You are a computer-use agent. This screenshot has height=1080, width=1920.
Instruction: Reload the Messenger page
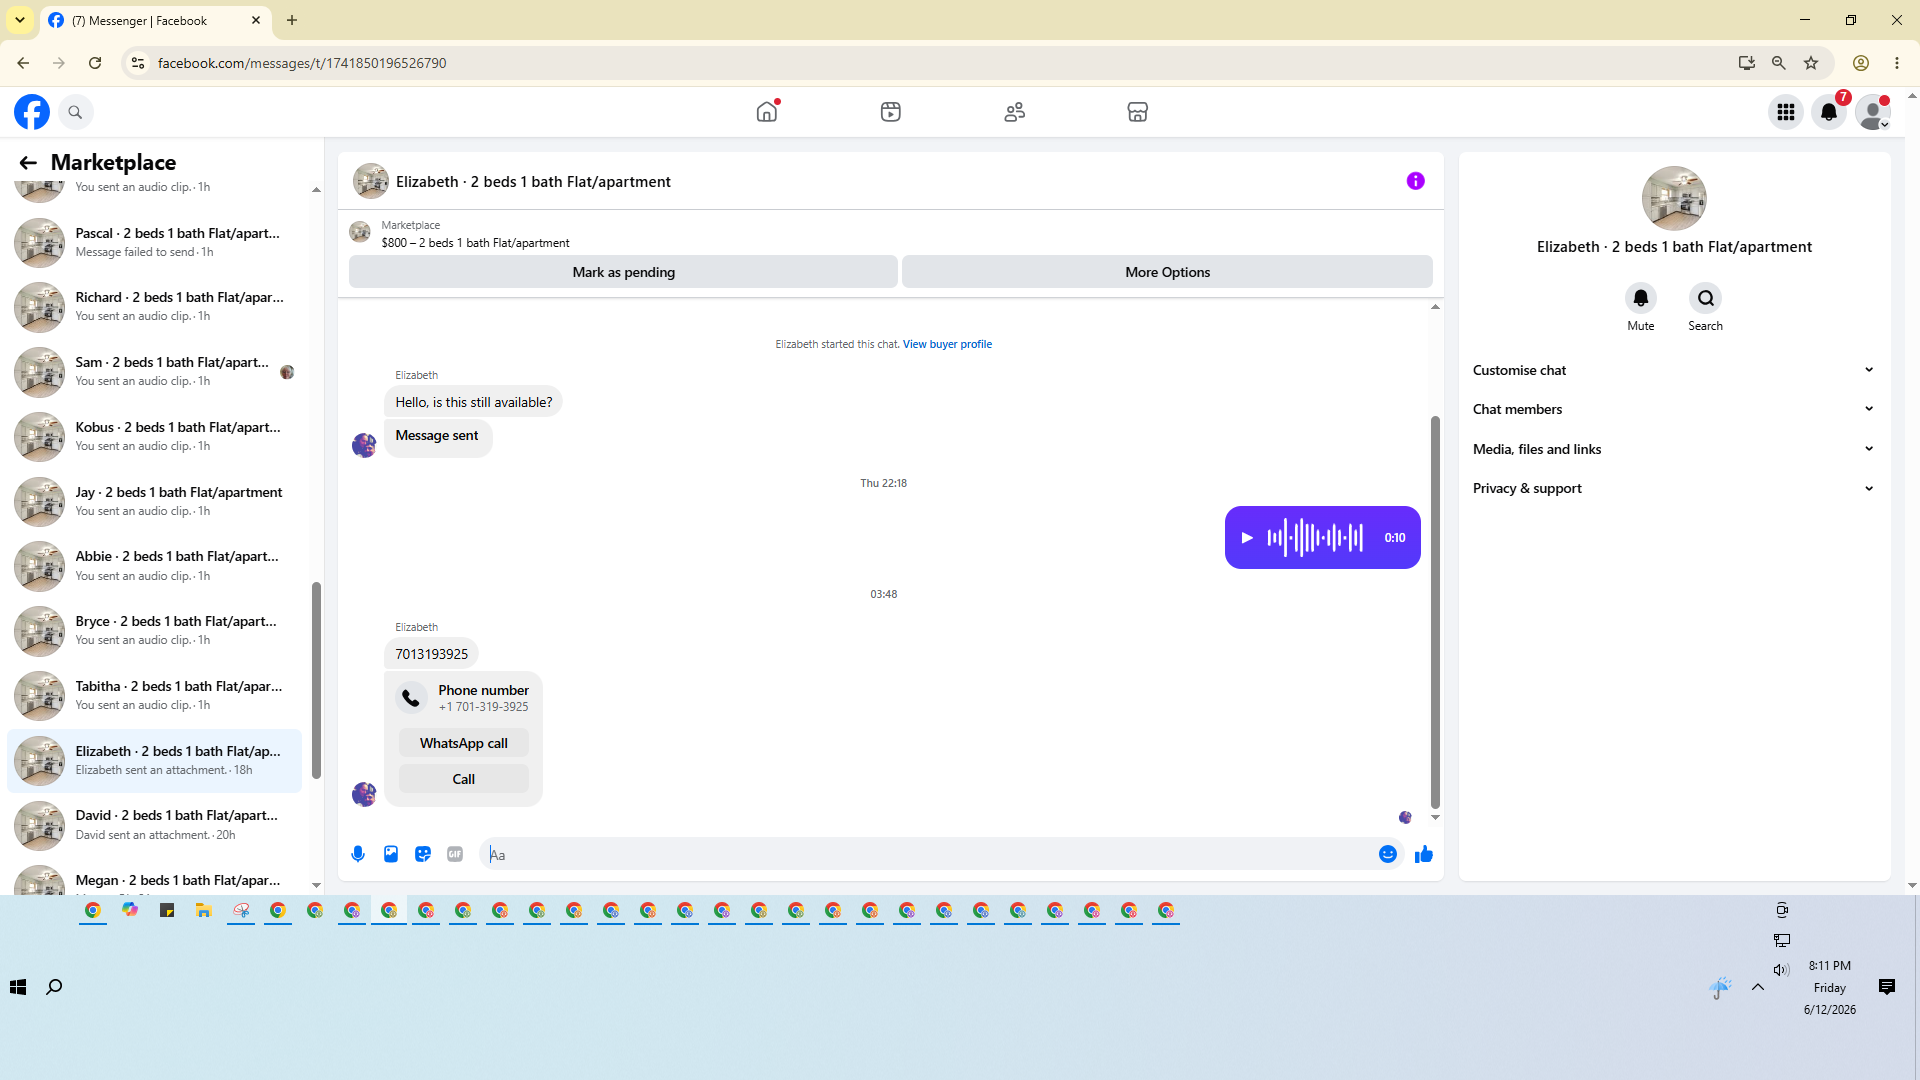point(95,63)
